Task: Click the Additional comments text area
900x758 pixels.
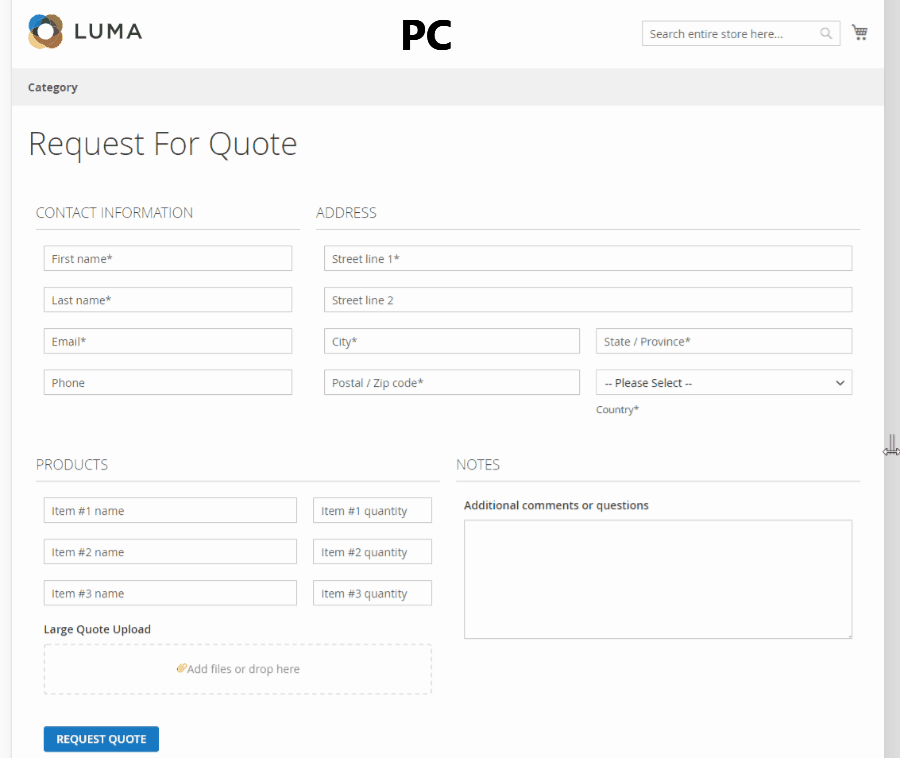Action: pyautogui.click(x=657, y=579)
